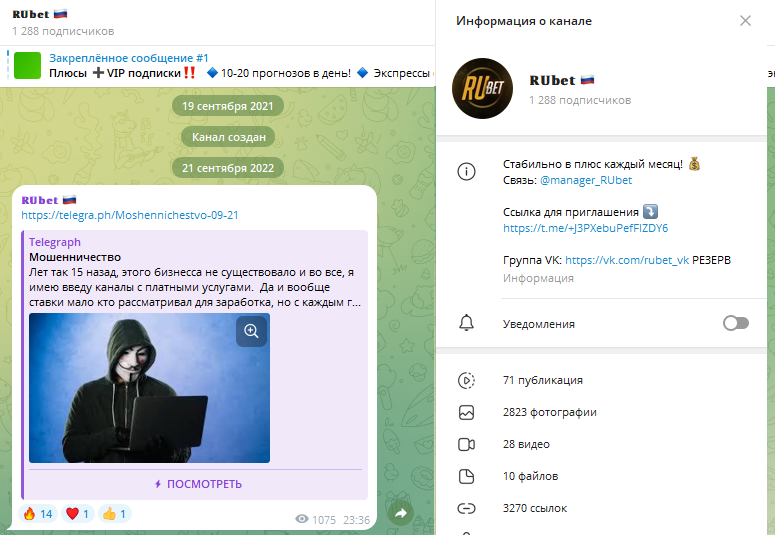Click the Telegraph source label
The image size is (775, 535).
[x=54, y=242]
